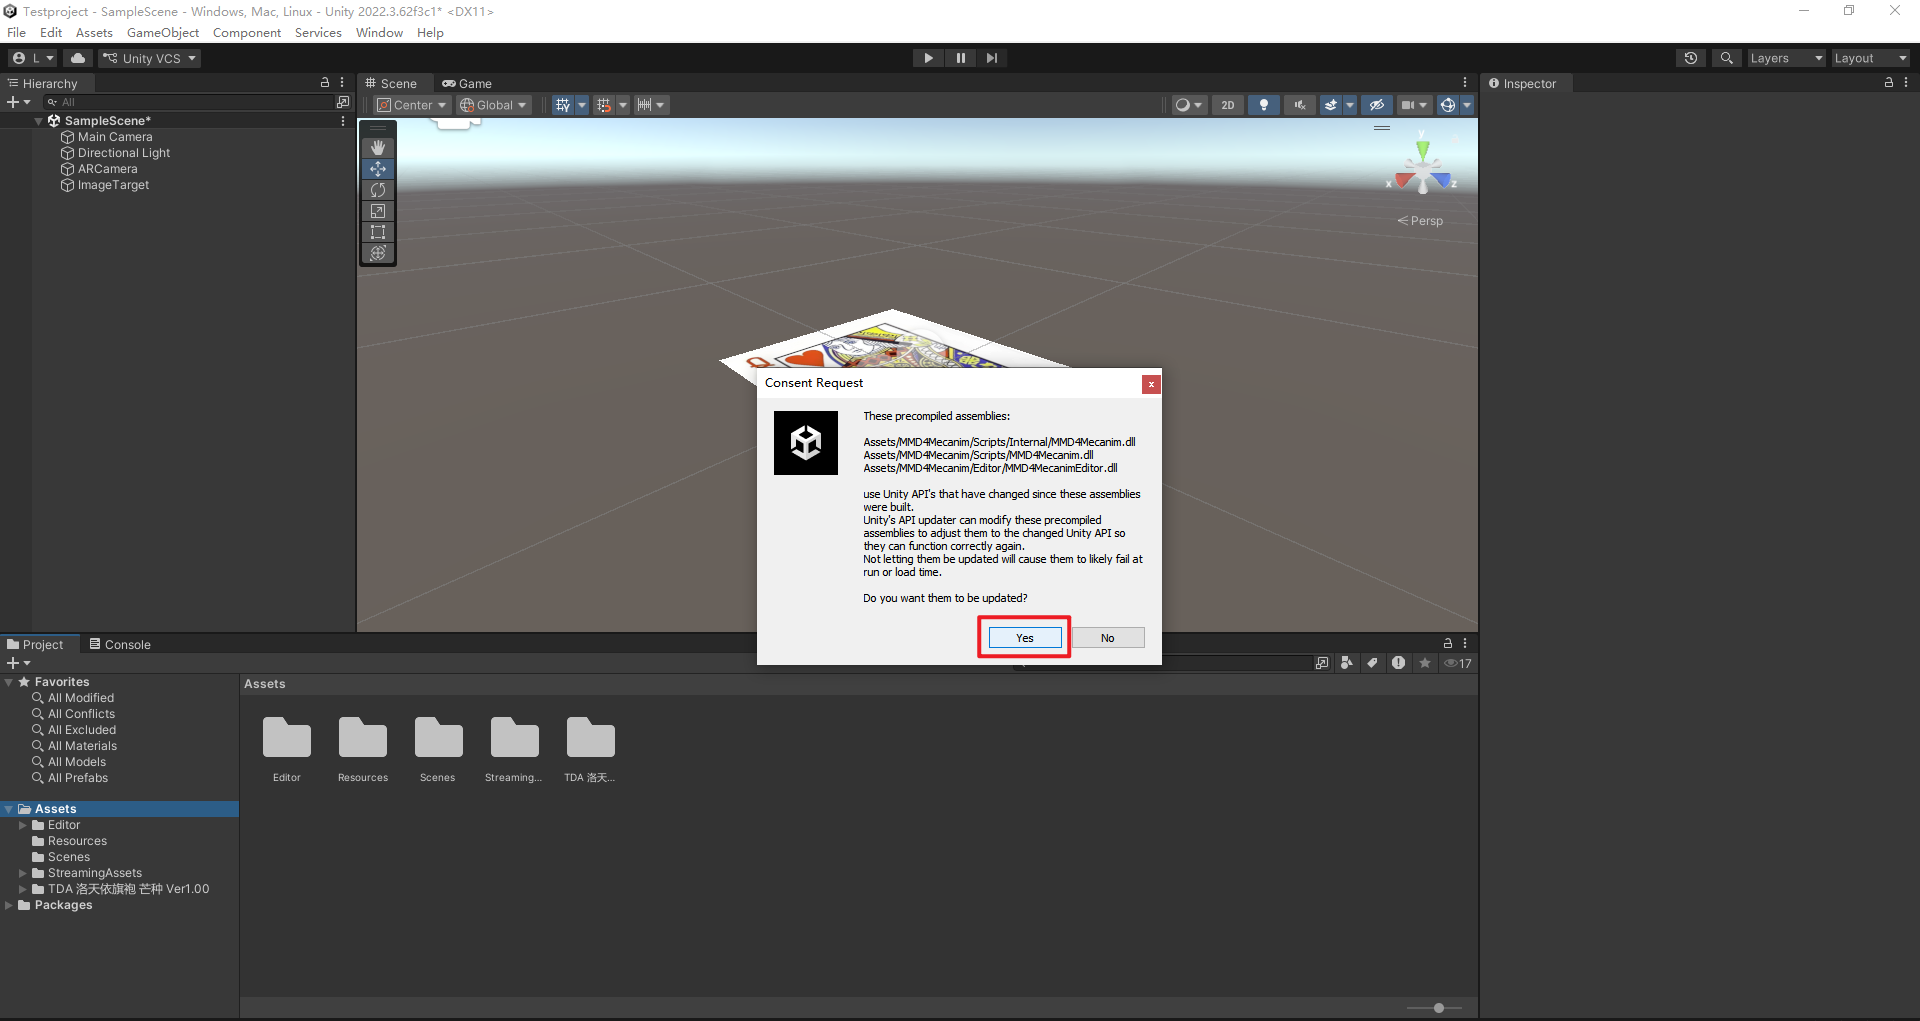Toggle scene lighting bulb
1920x1021 pixels.
(x=1264, y=105)
